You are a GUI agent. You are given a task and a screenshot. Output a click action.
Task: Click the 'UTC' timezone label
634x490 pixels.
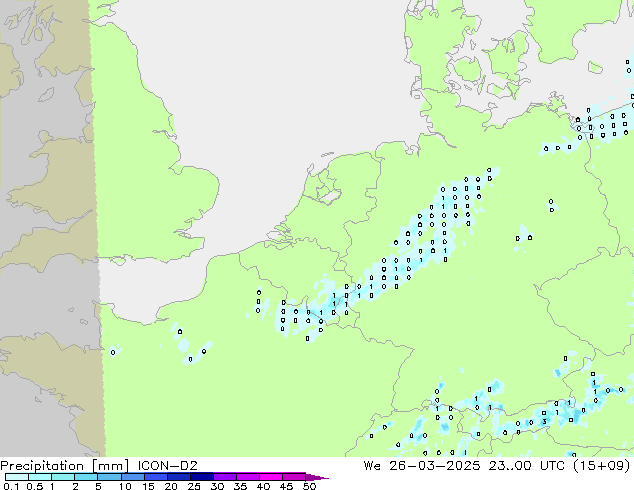[552, 466]
